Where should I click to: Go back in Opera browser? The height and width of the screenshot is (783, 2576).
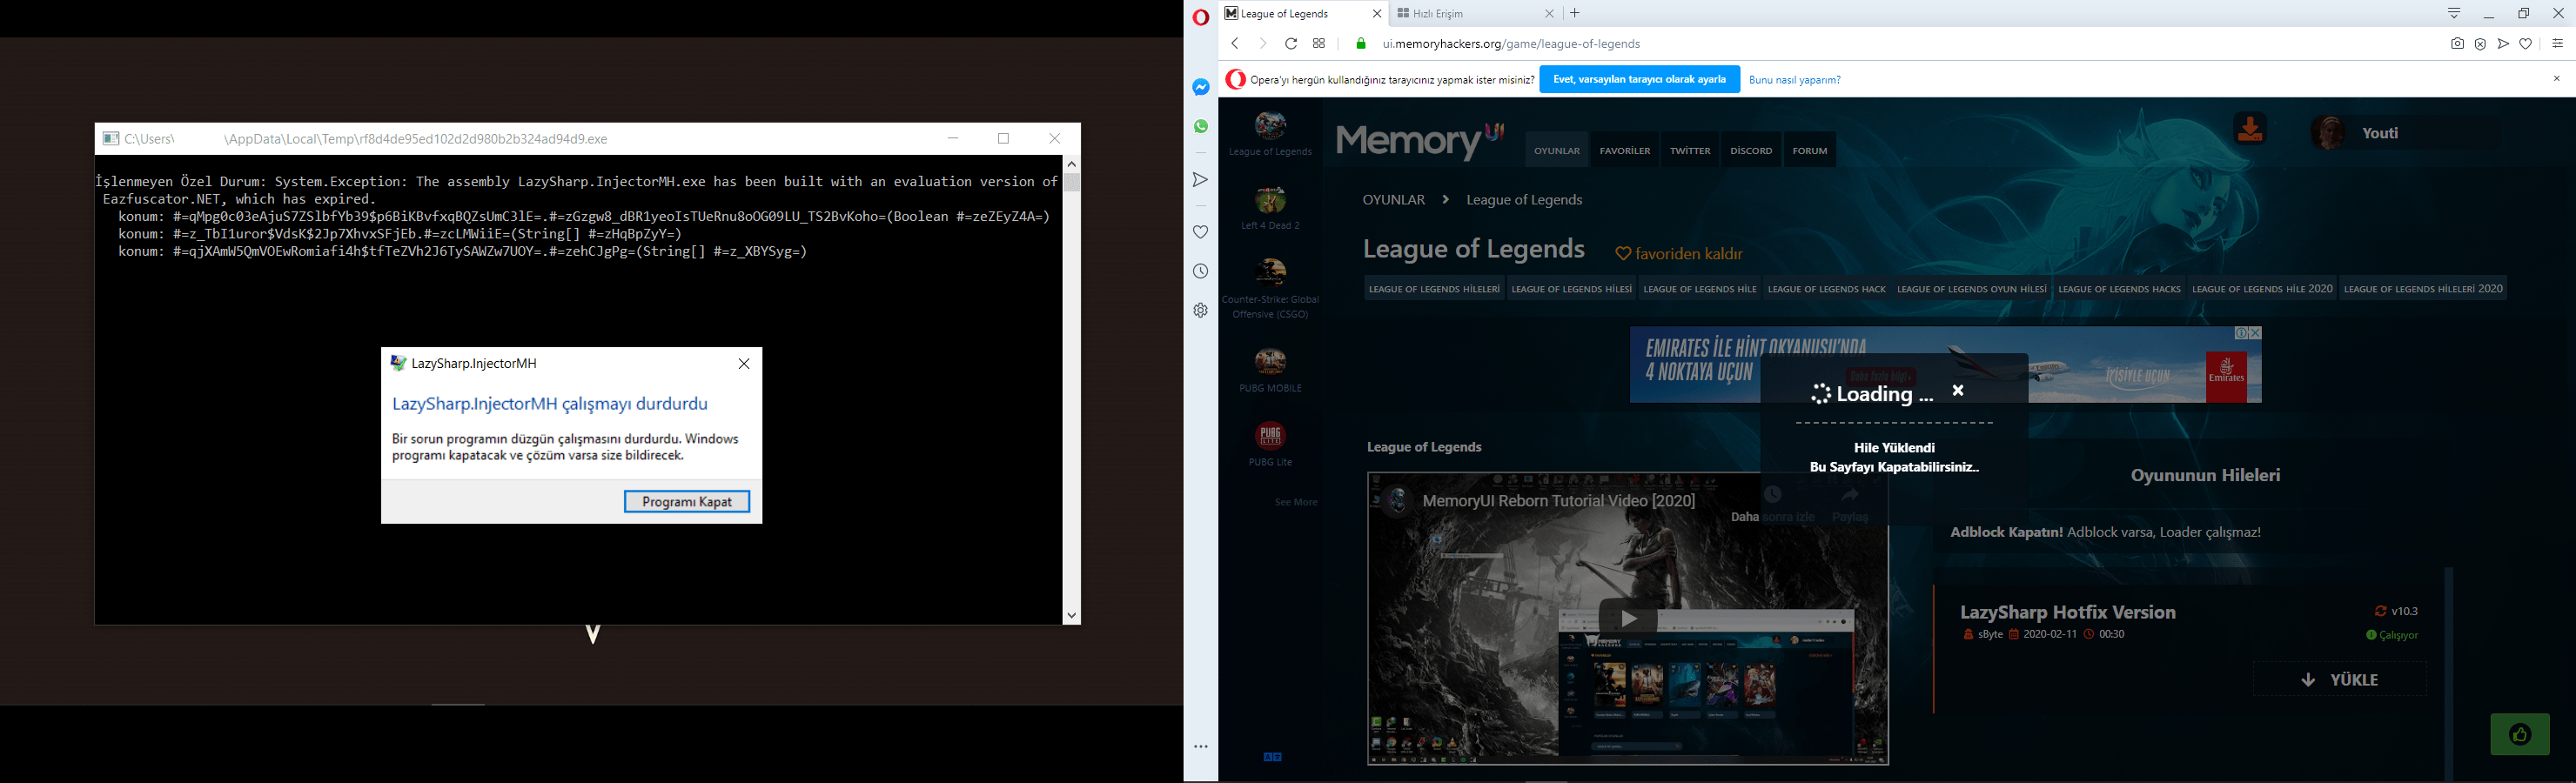coord(1235,44)
